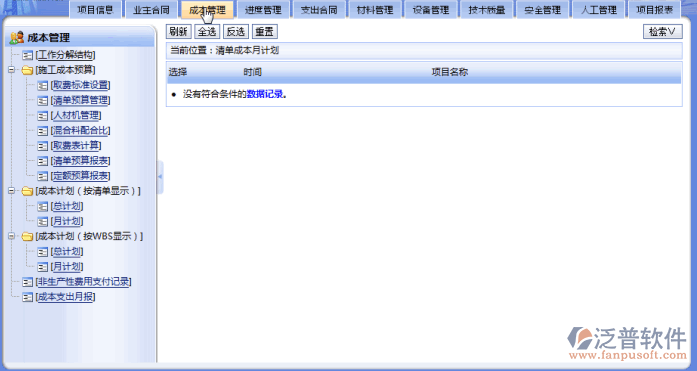Collapse the 施工成本预算 tree node
The image size is (697, 371).
pyautogui.click(x=12, y=70)
